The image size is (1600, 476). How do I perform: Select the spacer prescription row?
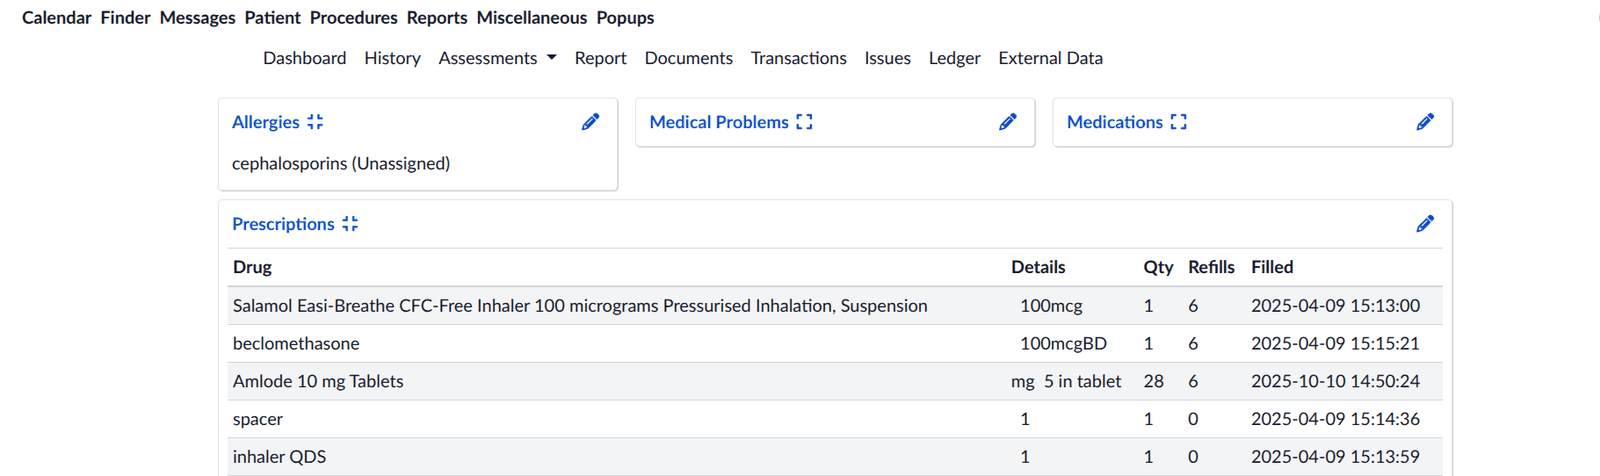tap(835, 419)
